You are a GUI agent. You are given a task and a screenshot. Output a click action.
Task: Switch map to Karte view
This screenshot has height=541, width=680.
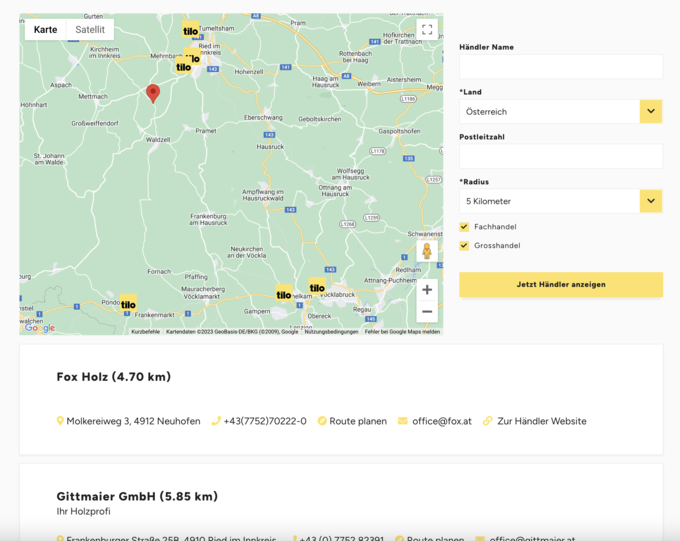click(46, 30)
